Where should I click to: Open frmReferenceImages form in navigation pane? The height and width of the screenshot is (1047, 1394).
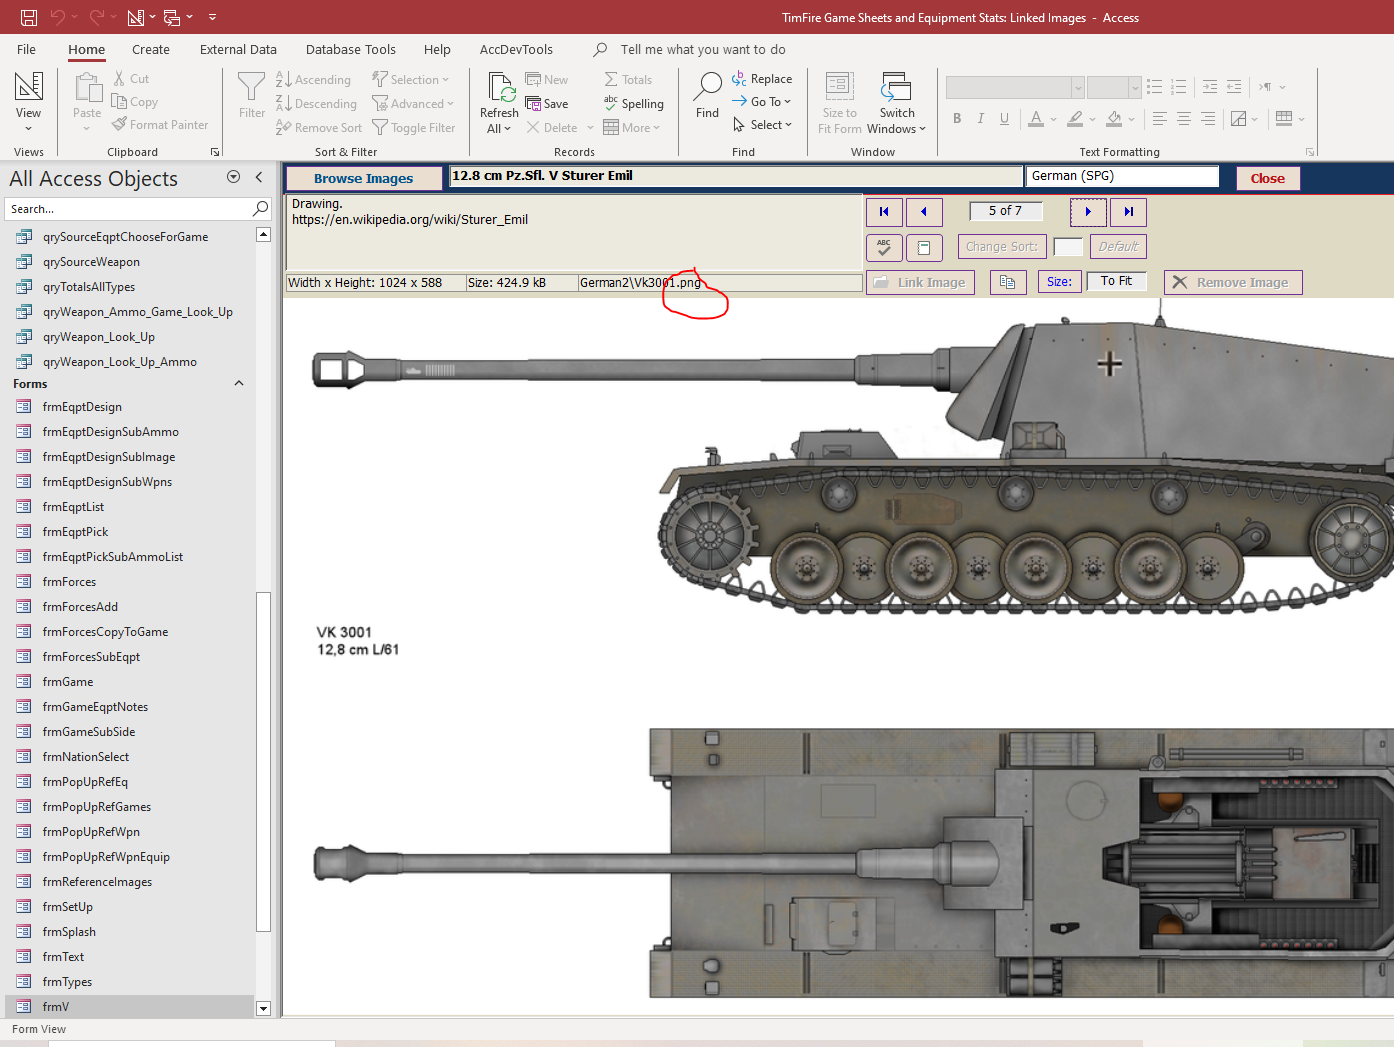pyautogui.click(x=98, y=882)
